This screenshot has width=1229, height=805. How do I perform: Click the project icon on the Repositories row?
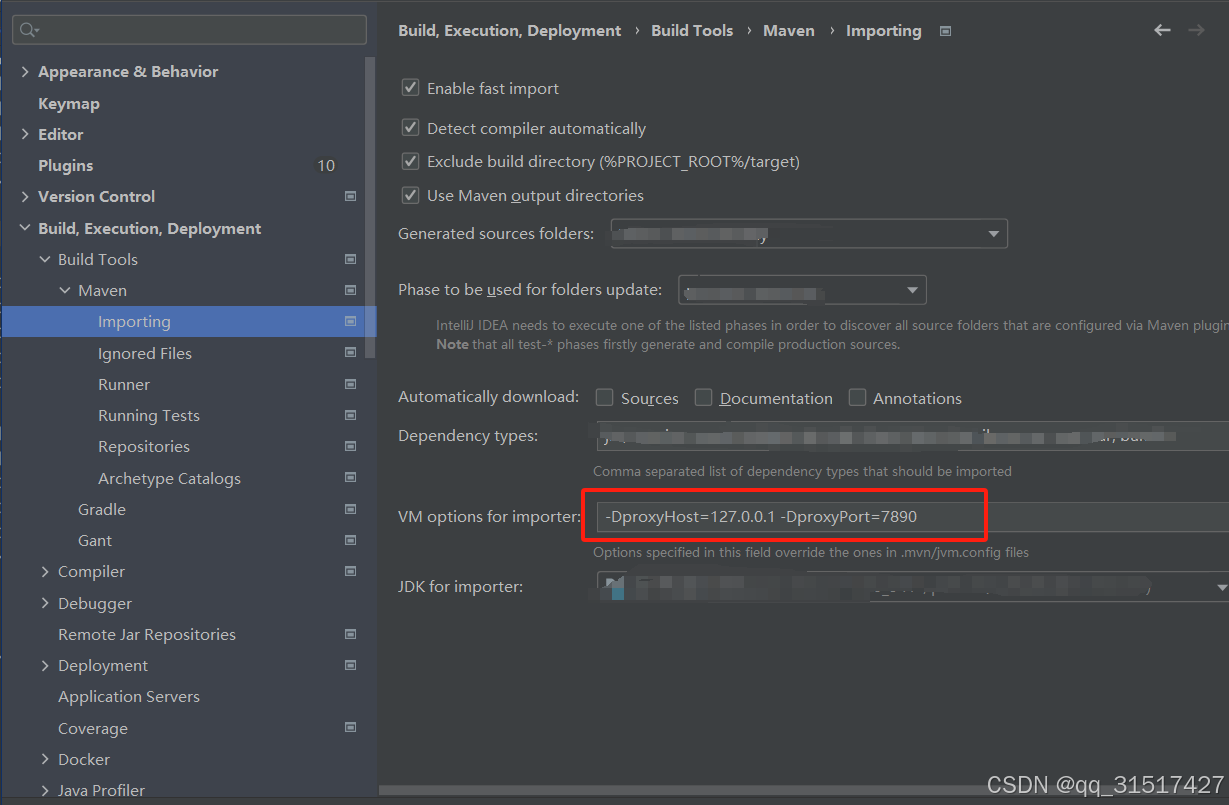[350, 446]
